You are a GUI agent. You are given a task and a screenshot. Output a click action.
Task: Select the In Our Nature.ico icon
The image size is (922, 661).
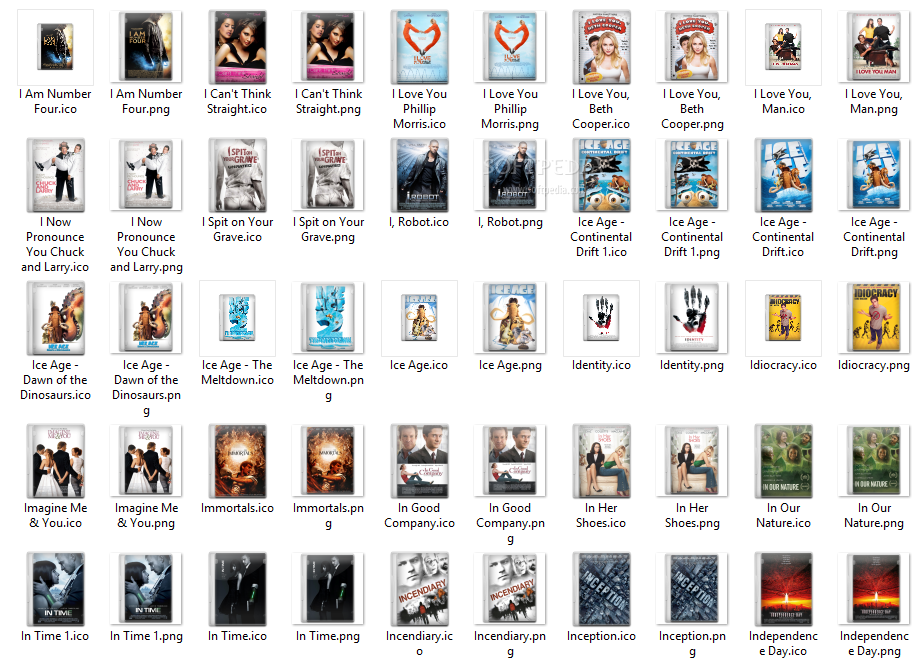(783, 461)
